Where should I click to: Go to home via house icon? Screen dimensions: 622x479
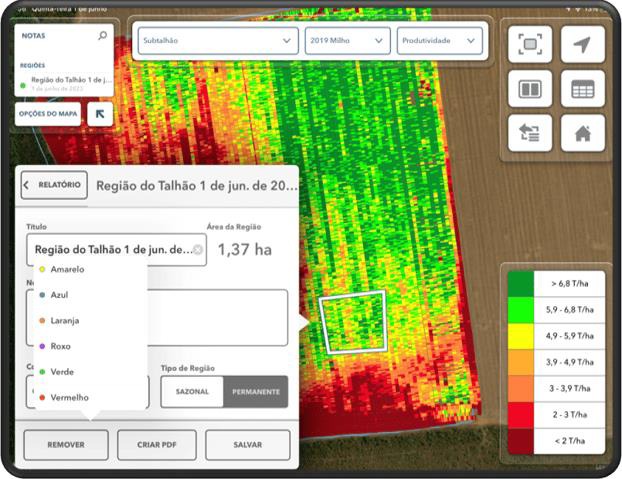582,132
